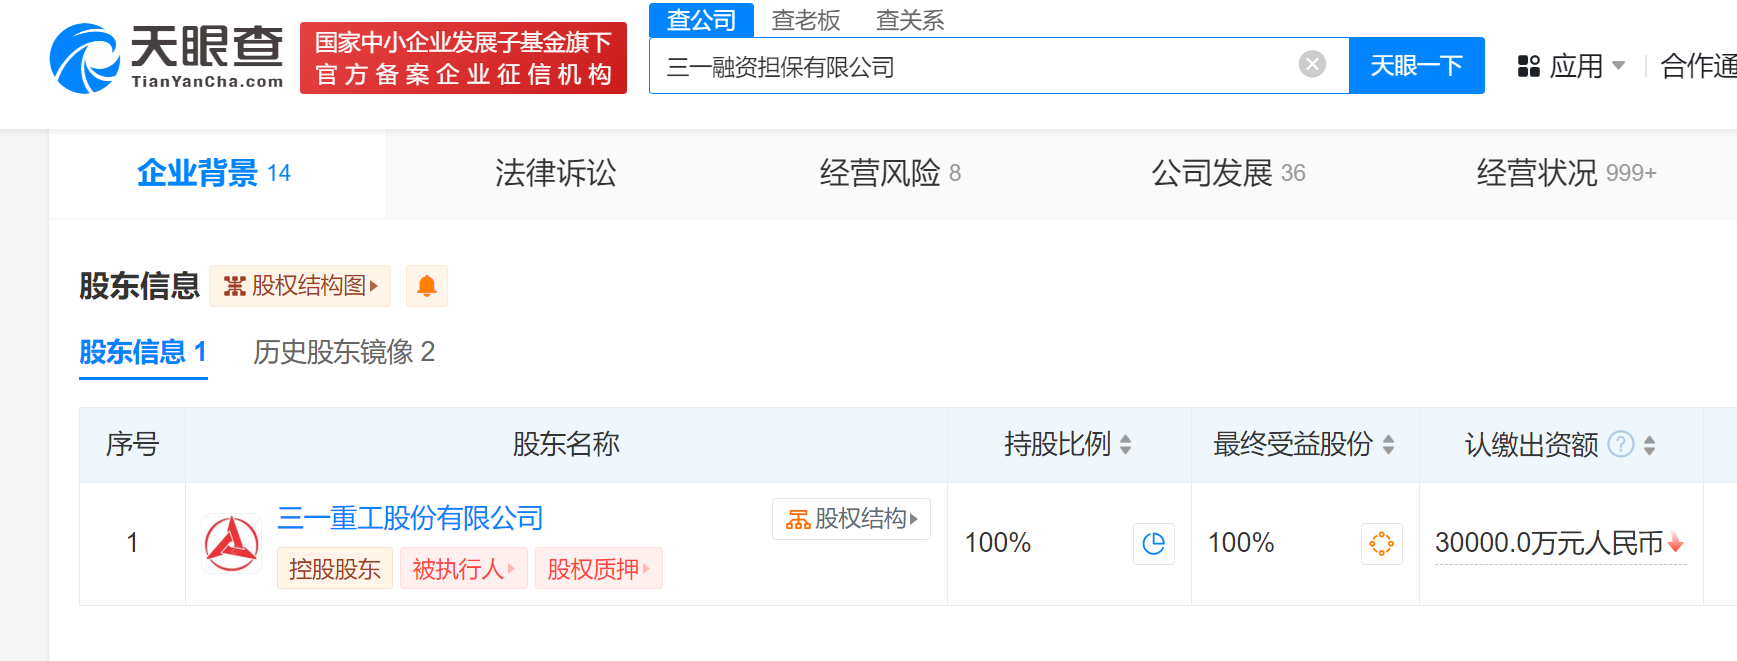Click the red down arrow beside capital amount

tap(1676, 543)
